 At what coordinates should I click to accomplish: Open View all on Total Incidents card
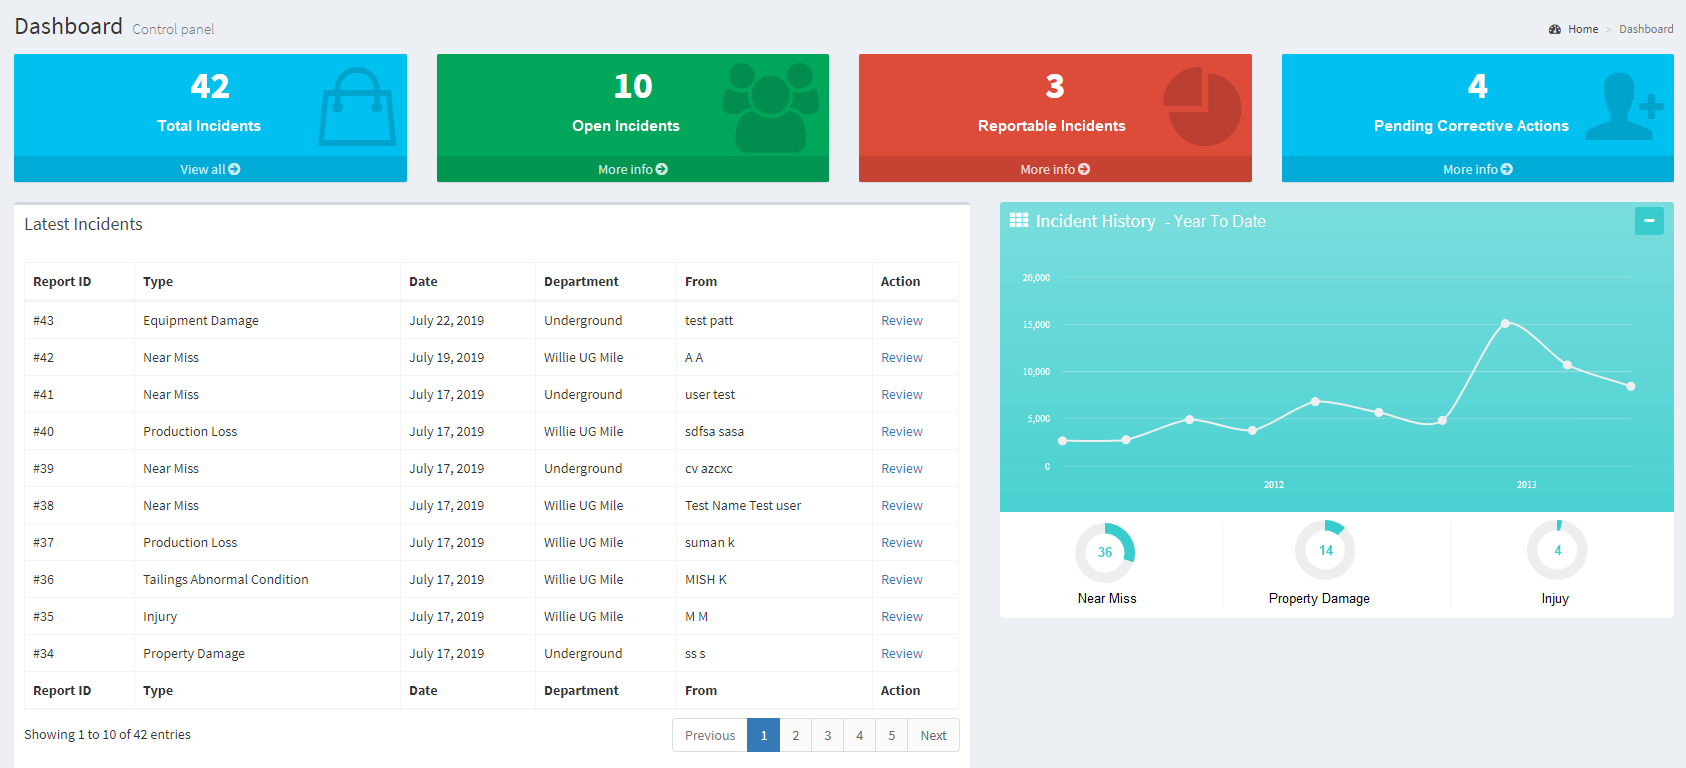pyautogui.click(x=210, y=170)
